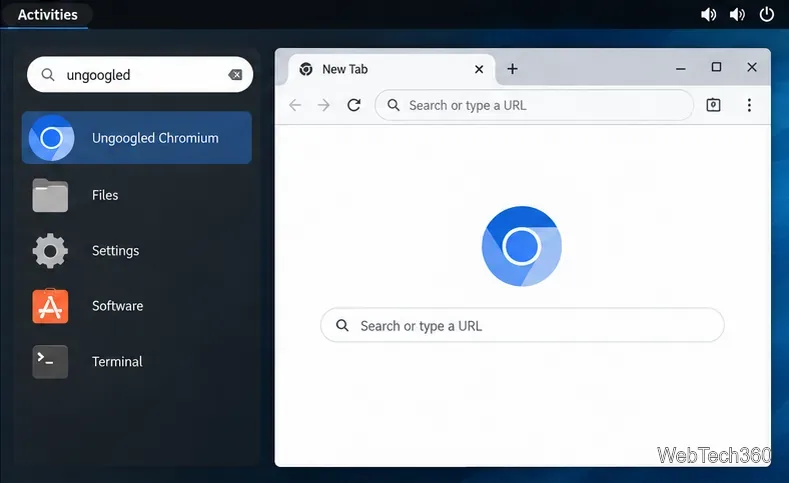Image resolution: width=789 pixels, height=483 pixels.
Task: Open the Software store app
Action: tap(50, 306)
